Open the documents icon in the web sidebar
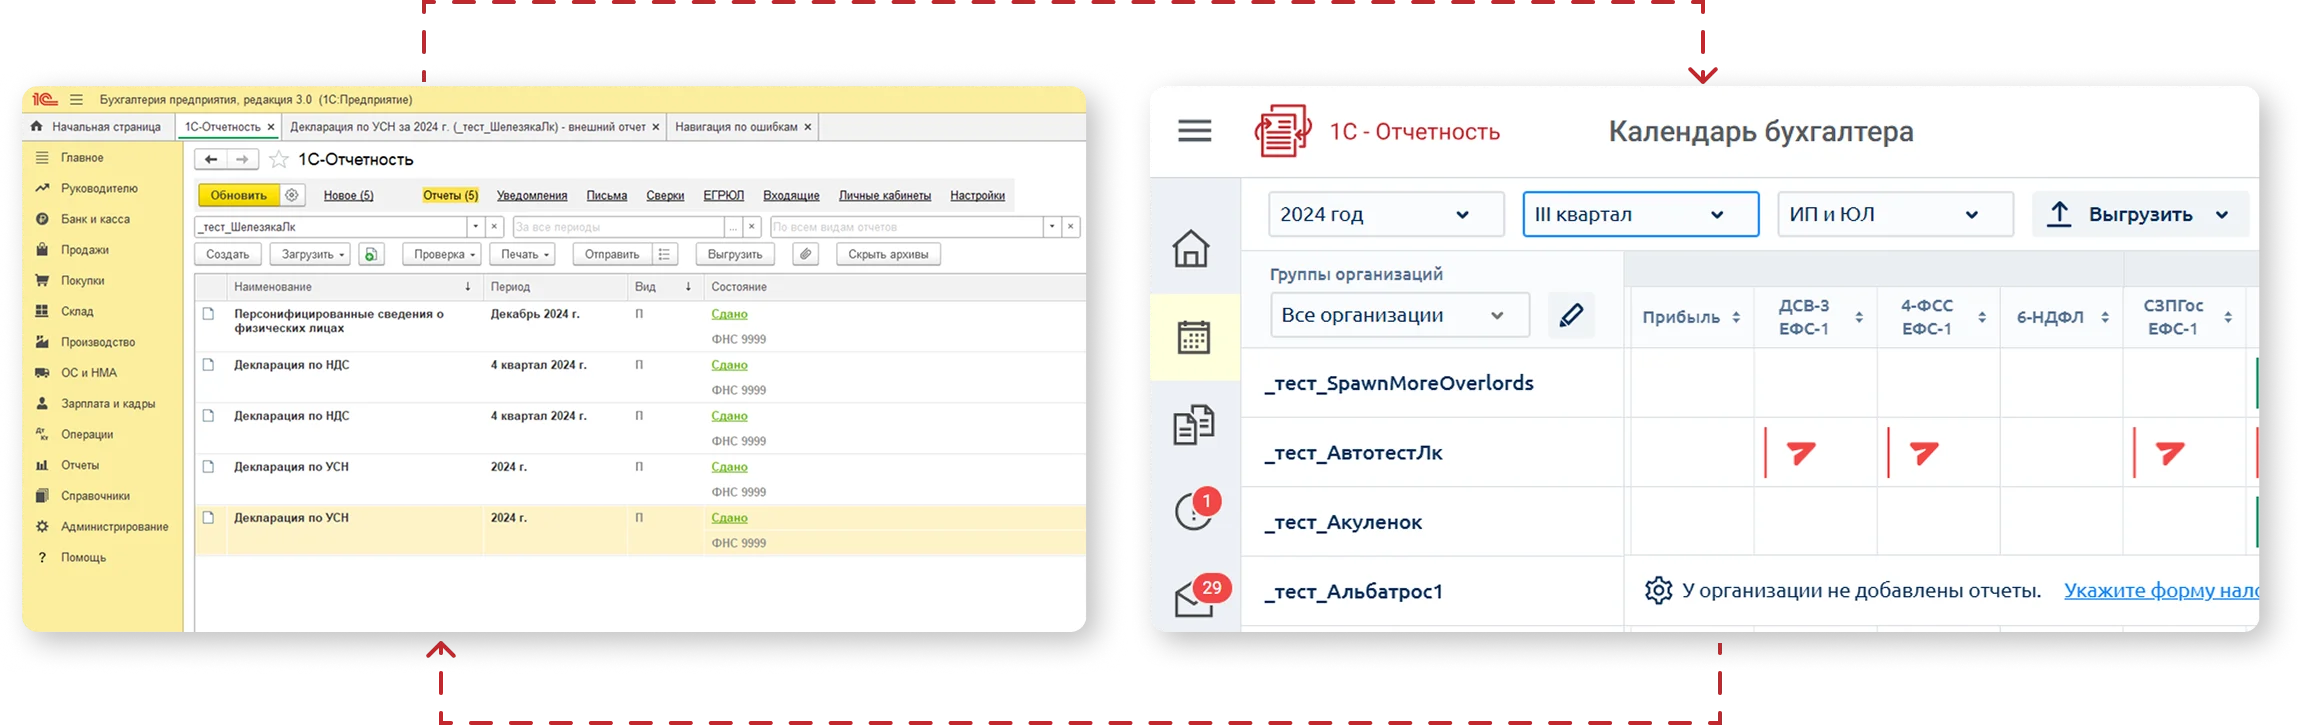 click(x=1193, y=425)
